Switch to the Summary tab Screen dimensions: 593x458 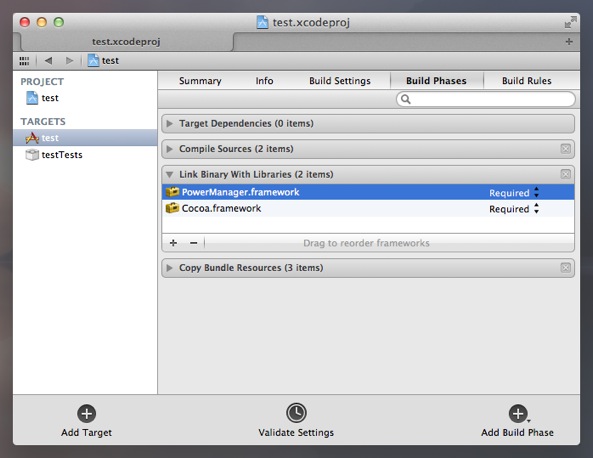pyautogui.click(x=200, y=81)
